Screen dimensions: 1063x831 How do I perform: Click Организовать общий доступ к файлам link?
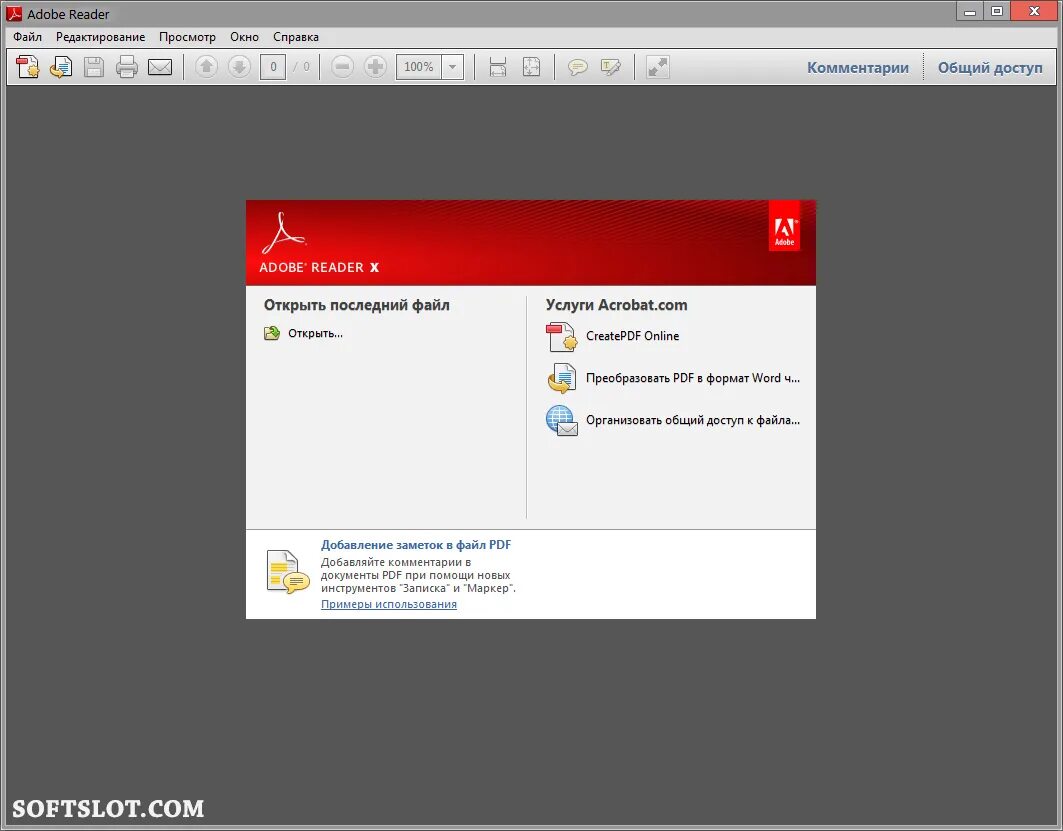(693, 420)
